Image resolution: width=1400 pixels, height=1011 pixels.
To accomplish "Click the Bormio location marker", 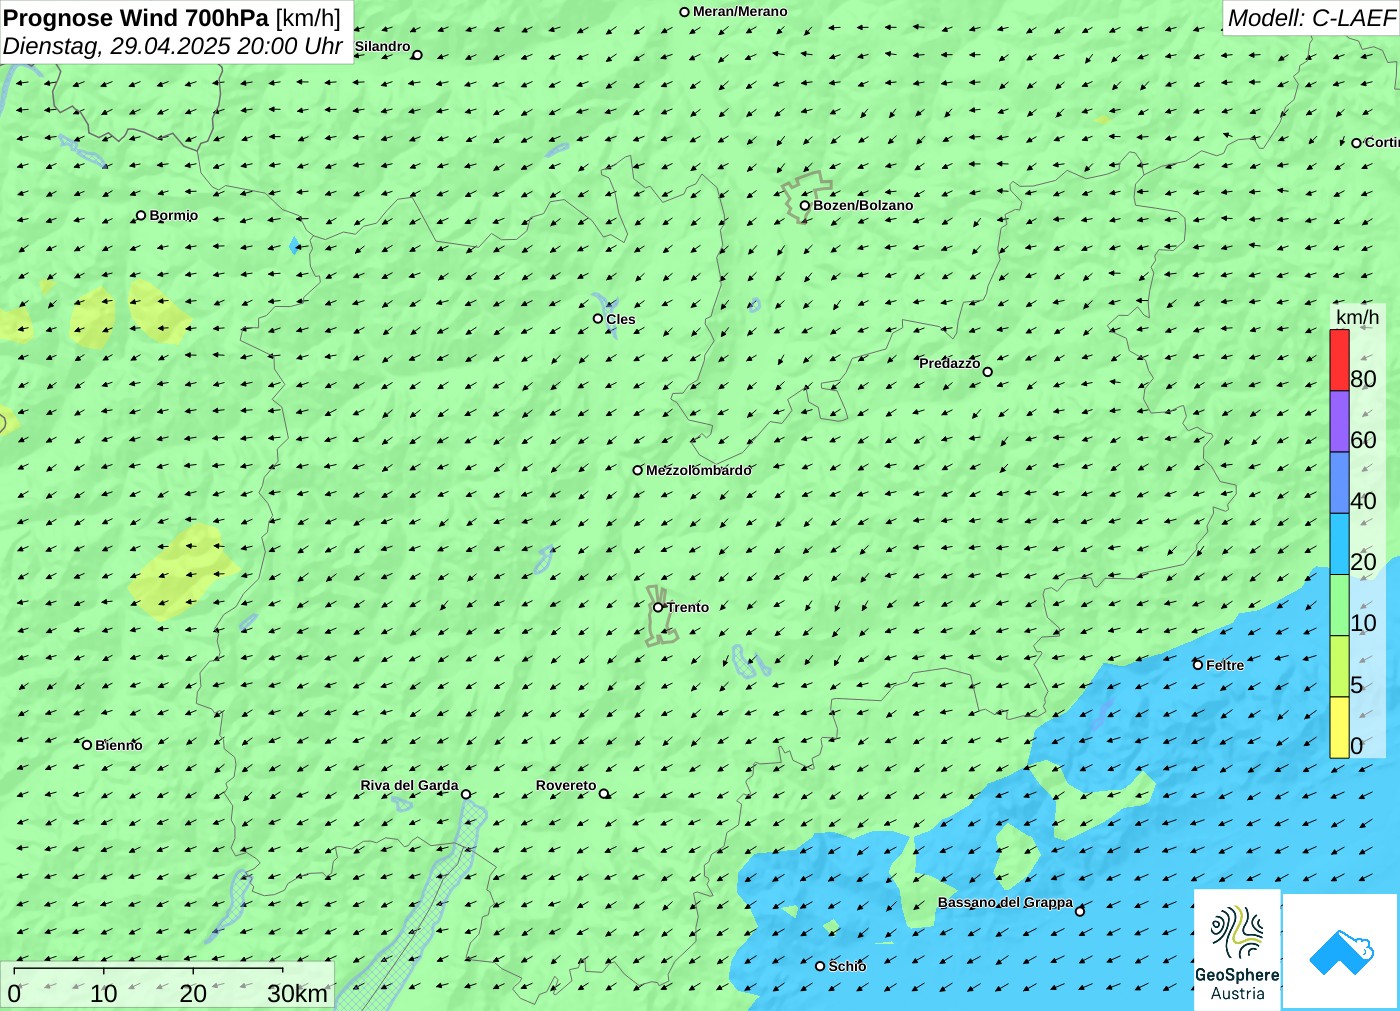I will point(141,215).
